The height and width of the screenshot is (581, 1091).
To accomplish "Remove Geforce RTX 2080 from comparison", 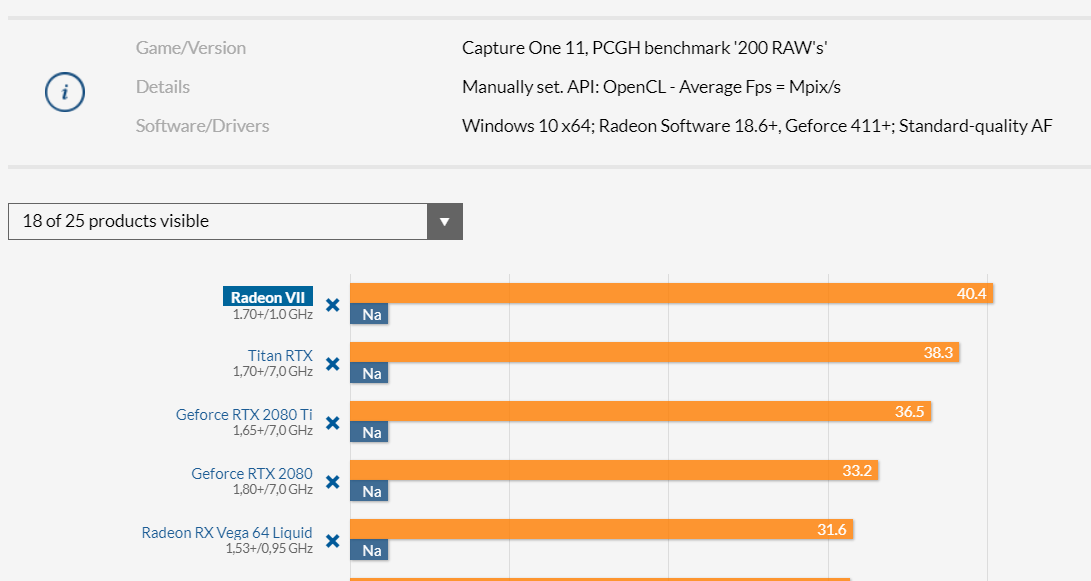I will click(x=333, y=482).
